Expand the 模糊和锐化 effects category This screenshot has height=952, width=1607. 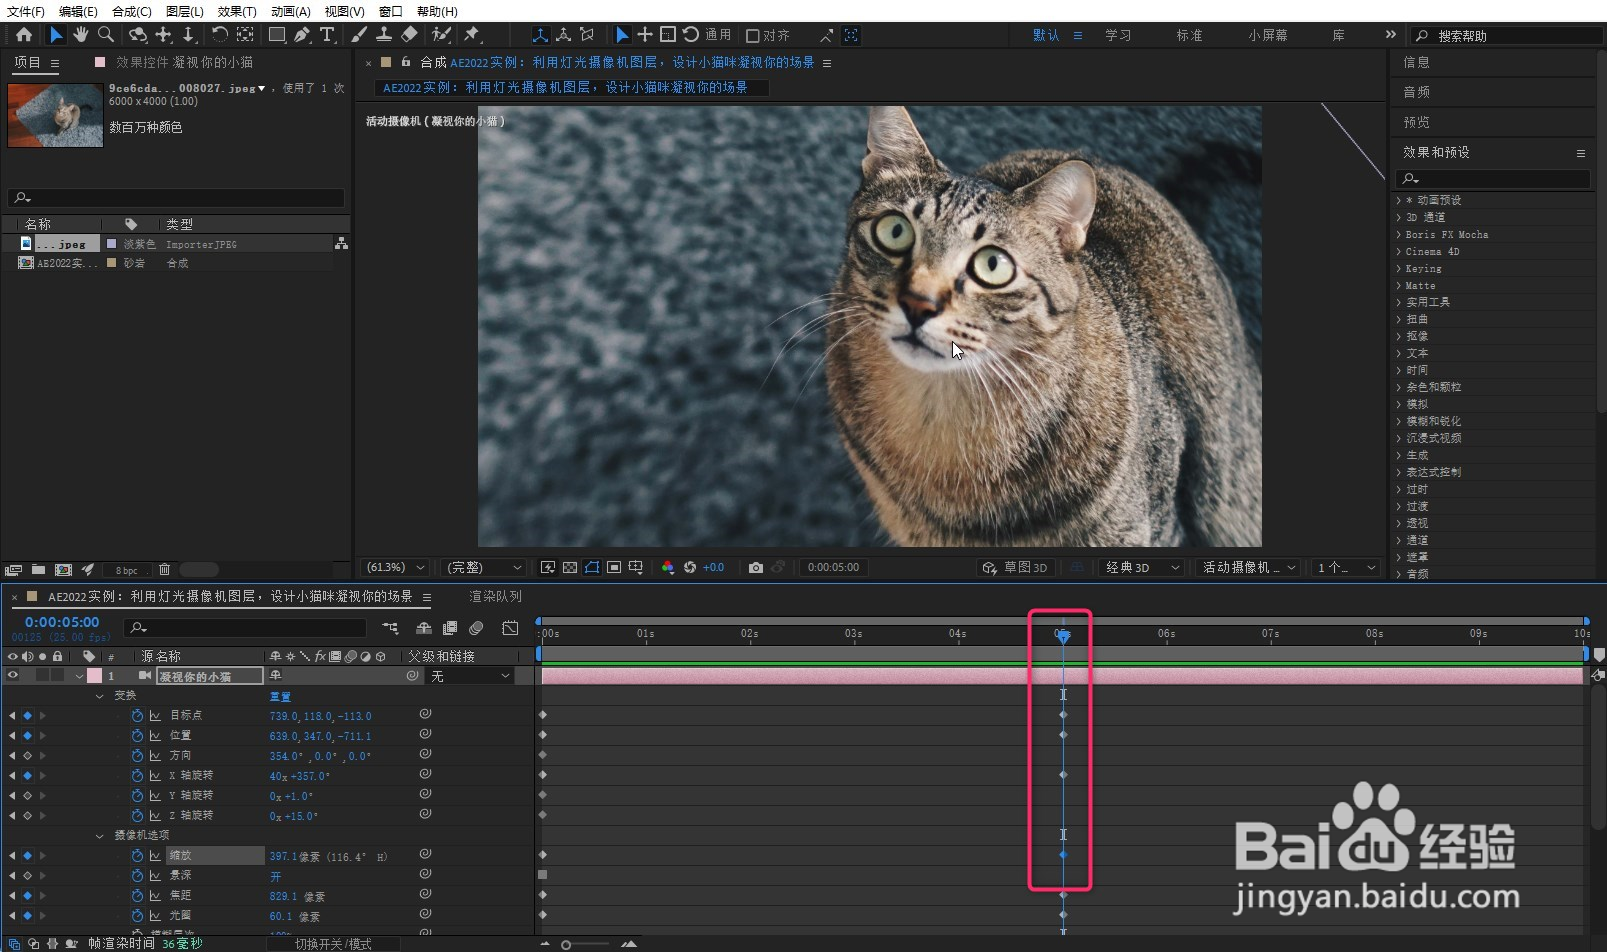1399,421
